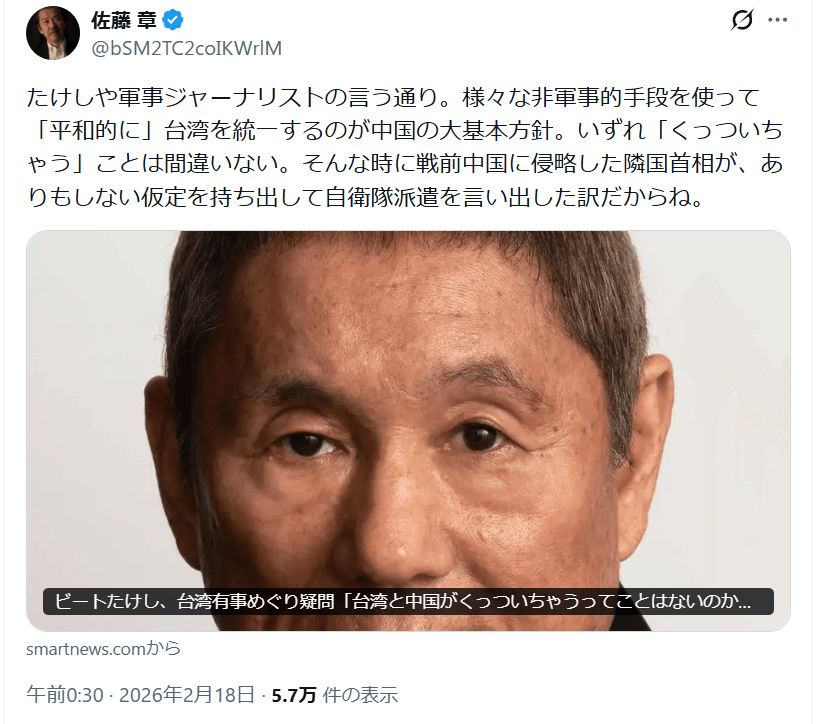This screenshot has width=829, height=724.
Task: Open the article preview photo card
Action: click(408, 430)
